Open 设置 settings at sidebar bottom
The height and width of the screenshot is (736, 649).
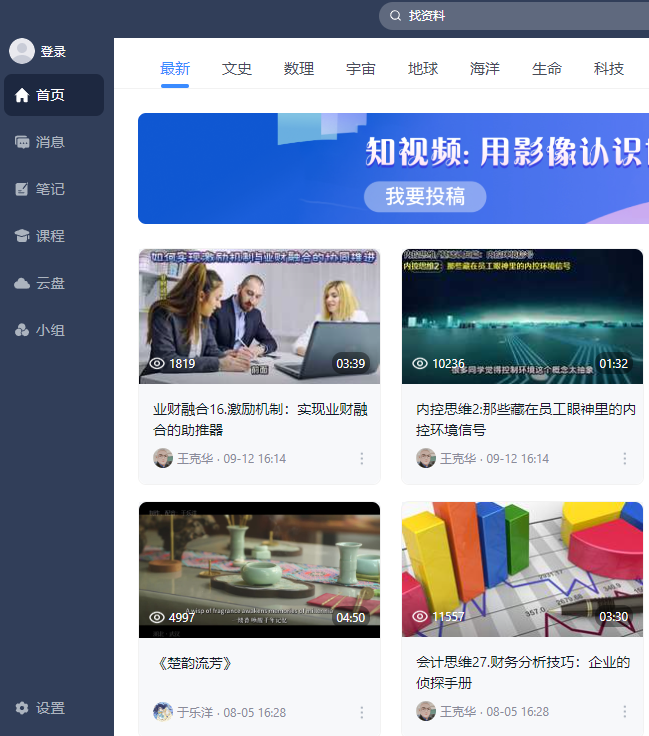pyautogui.click(x=54, y=708)
